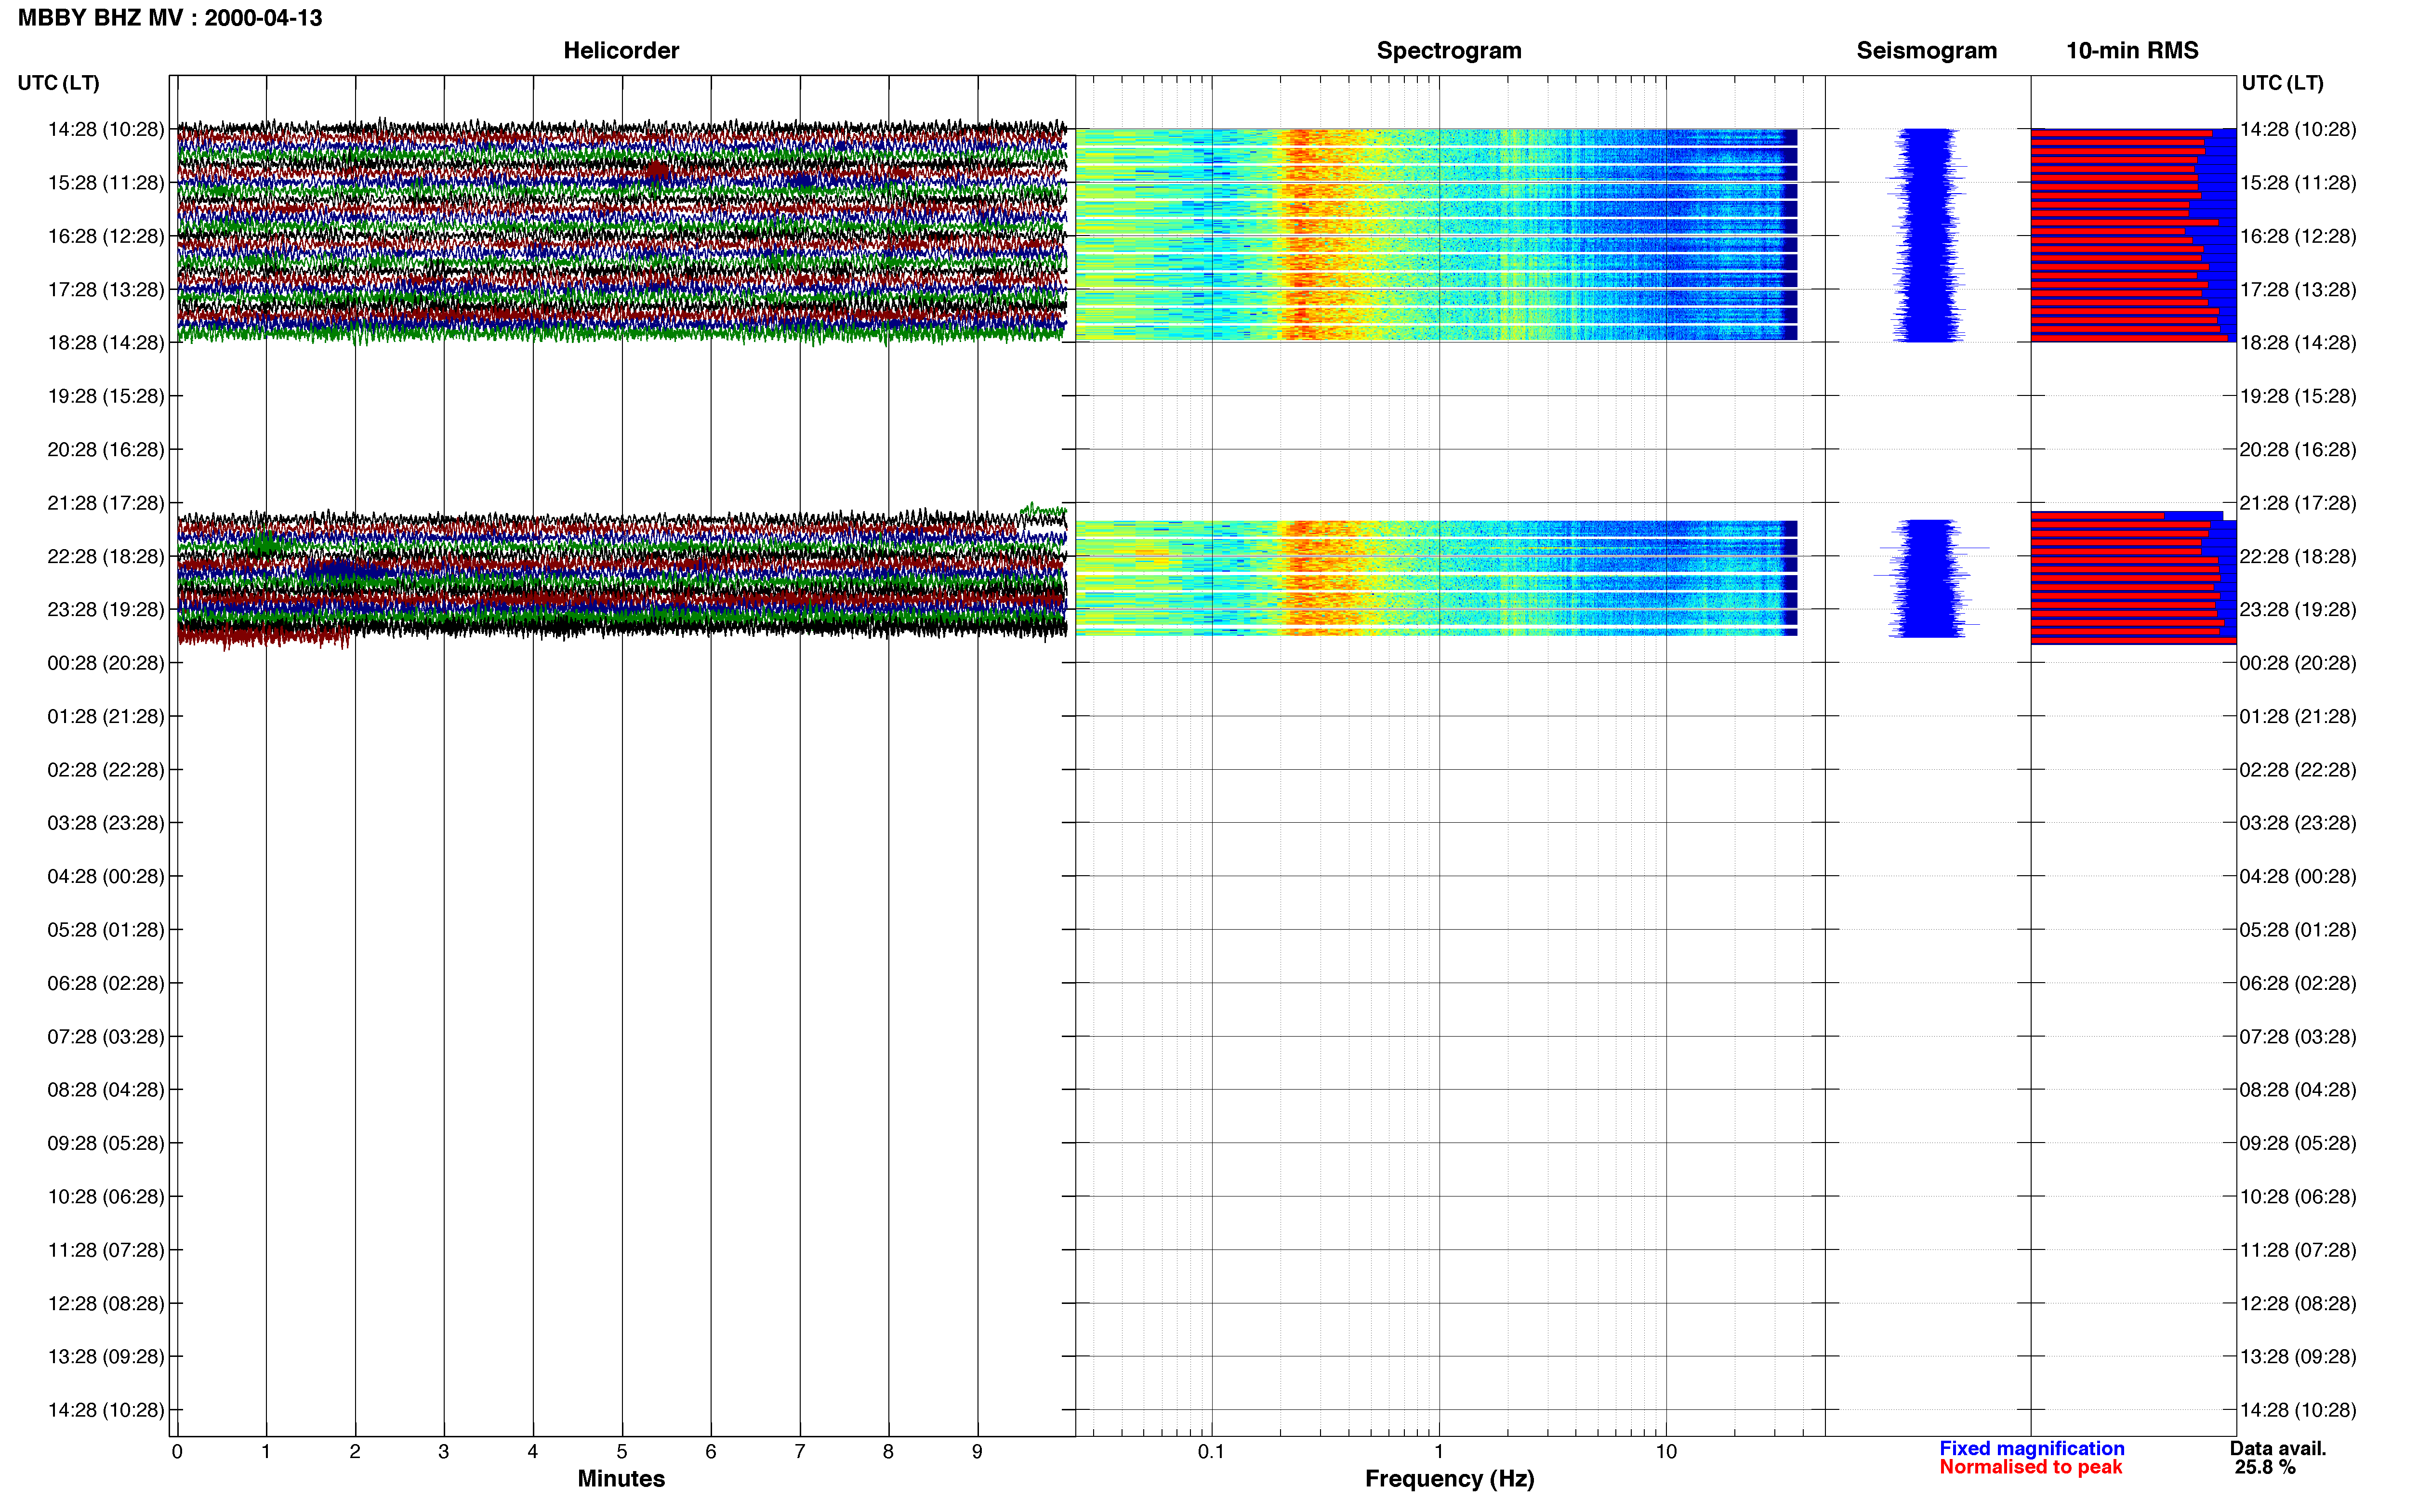Click the left '09:28 (05:28)' time label
Screen dimensions: 2418x1512
pyautogui.click(x=105, y=1143)
